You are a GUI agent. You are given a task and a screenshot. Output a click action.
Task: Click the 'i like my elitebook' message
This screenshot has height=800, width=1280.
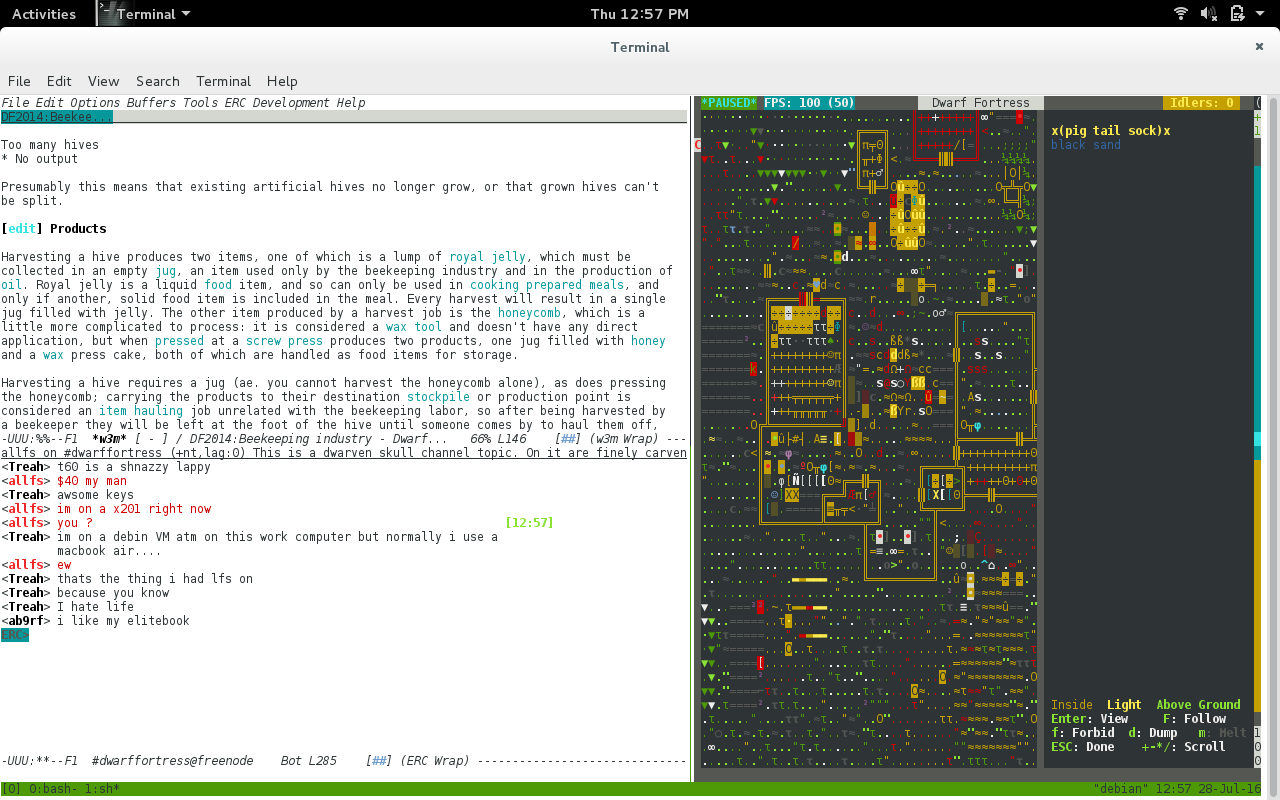tap(123, 621)
